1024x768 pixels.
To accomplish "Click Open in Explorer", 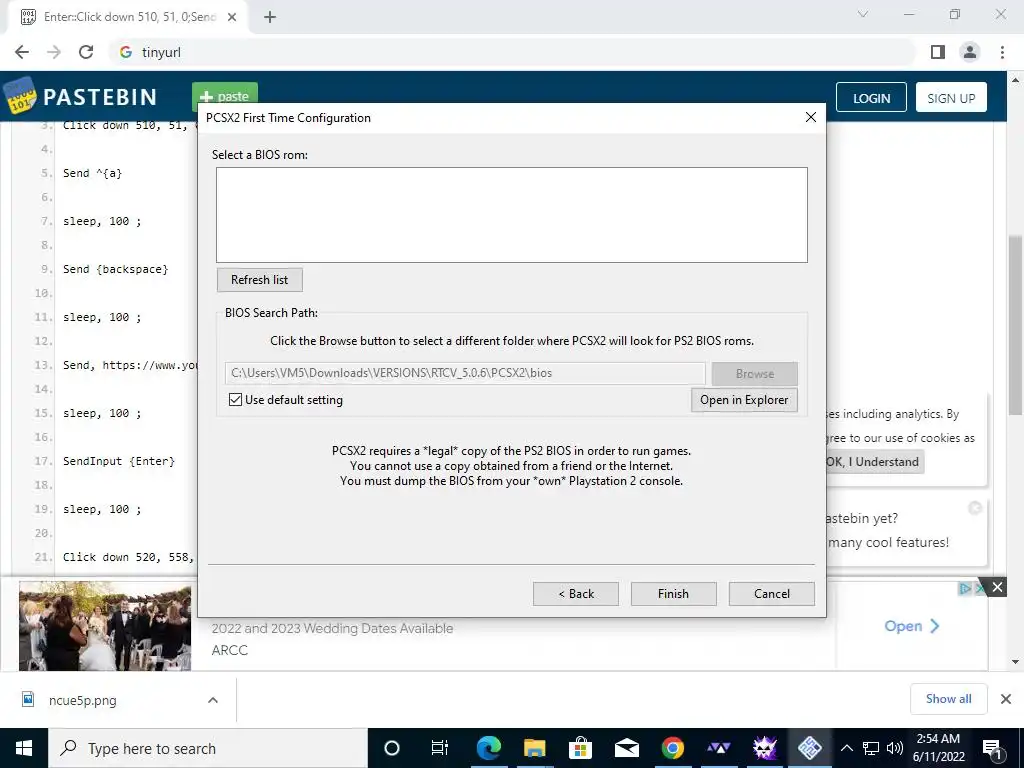I will 744,400.
